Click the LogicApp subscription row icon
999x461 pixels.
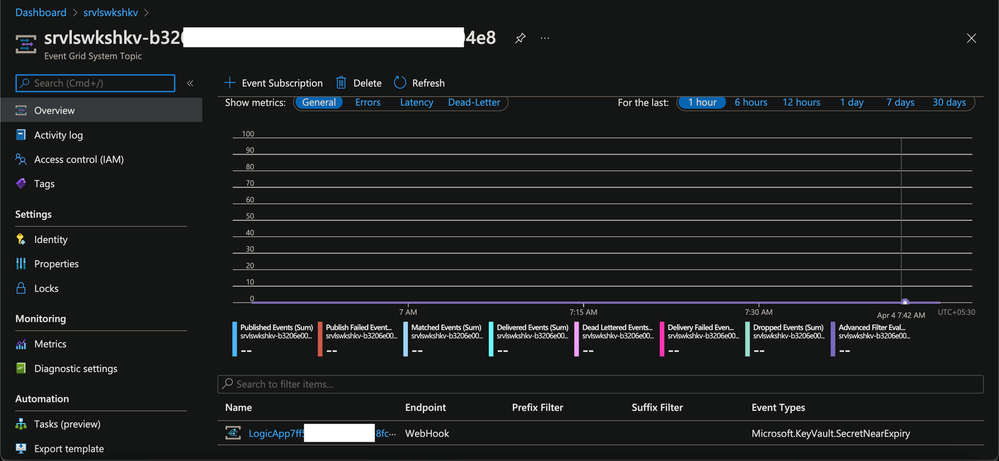233,434
